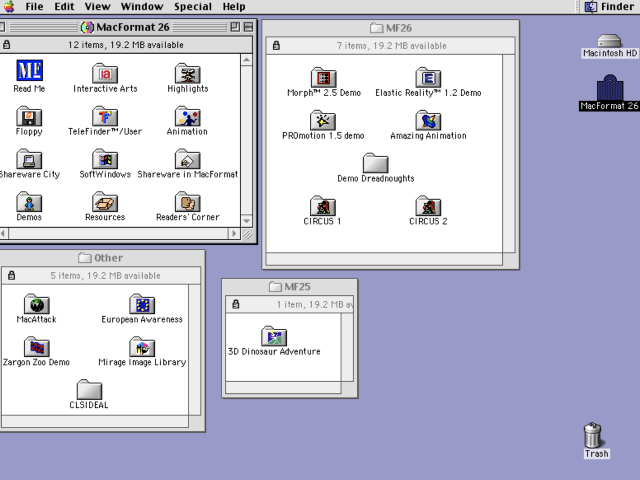640x480 pixels.
Task: Click the Trash icon
Action: coord(593,435)
